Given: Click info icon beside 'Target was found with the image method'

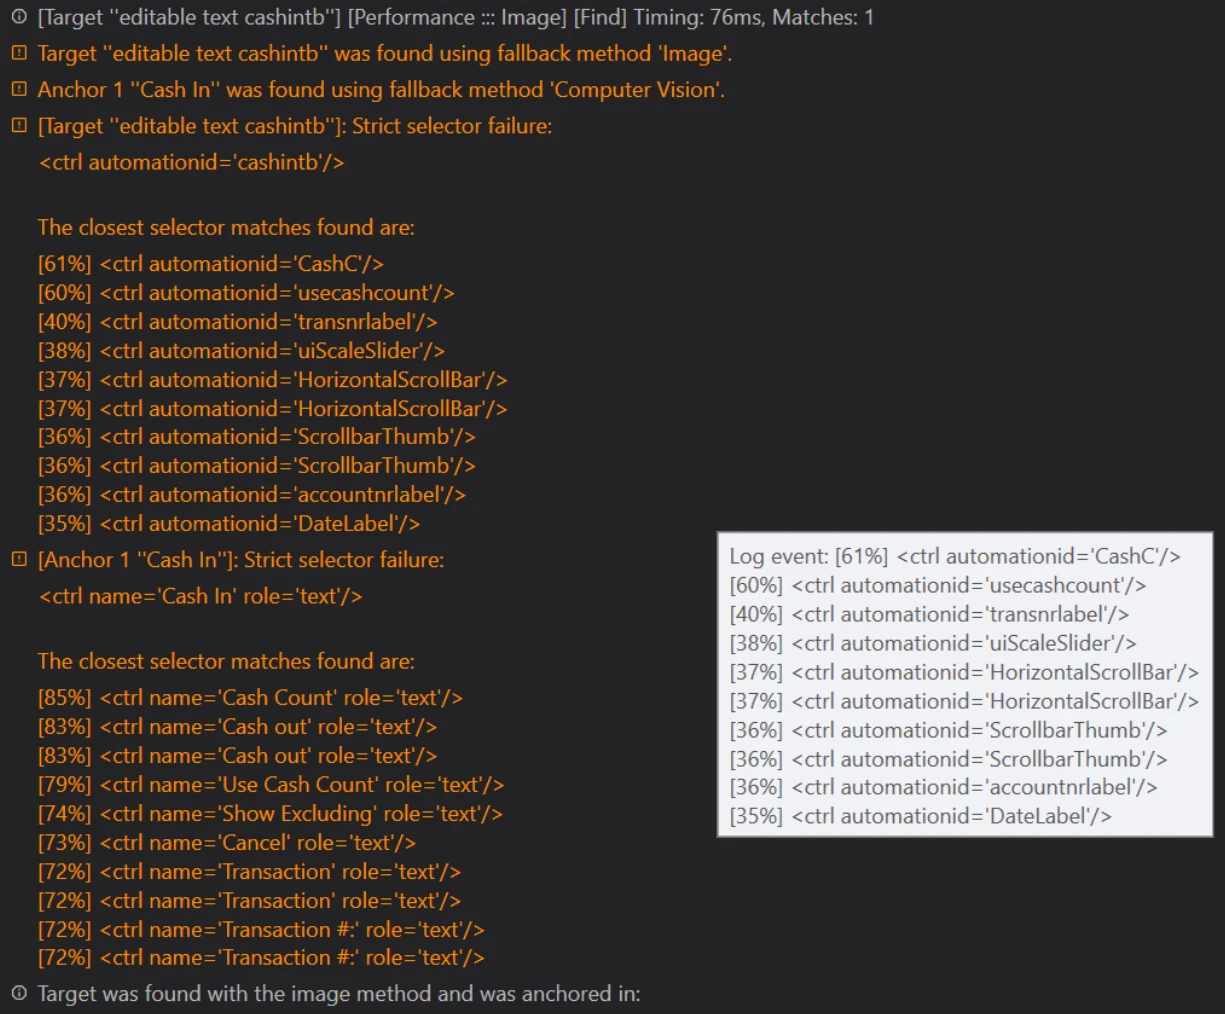Looking at the screenshot, I should click(19, 993).
